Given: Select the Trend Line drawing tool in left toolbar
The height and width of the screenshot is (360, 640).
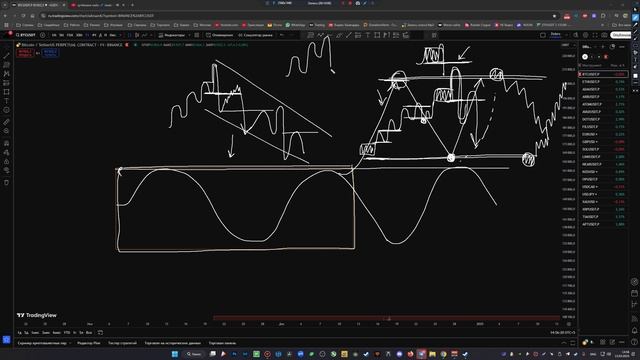Looking at the screenshot, I should click(x=7, y=56).
